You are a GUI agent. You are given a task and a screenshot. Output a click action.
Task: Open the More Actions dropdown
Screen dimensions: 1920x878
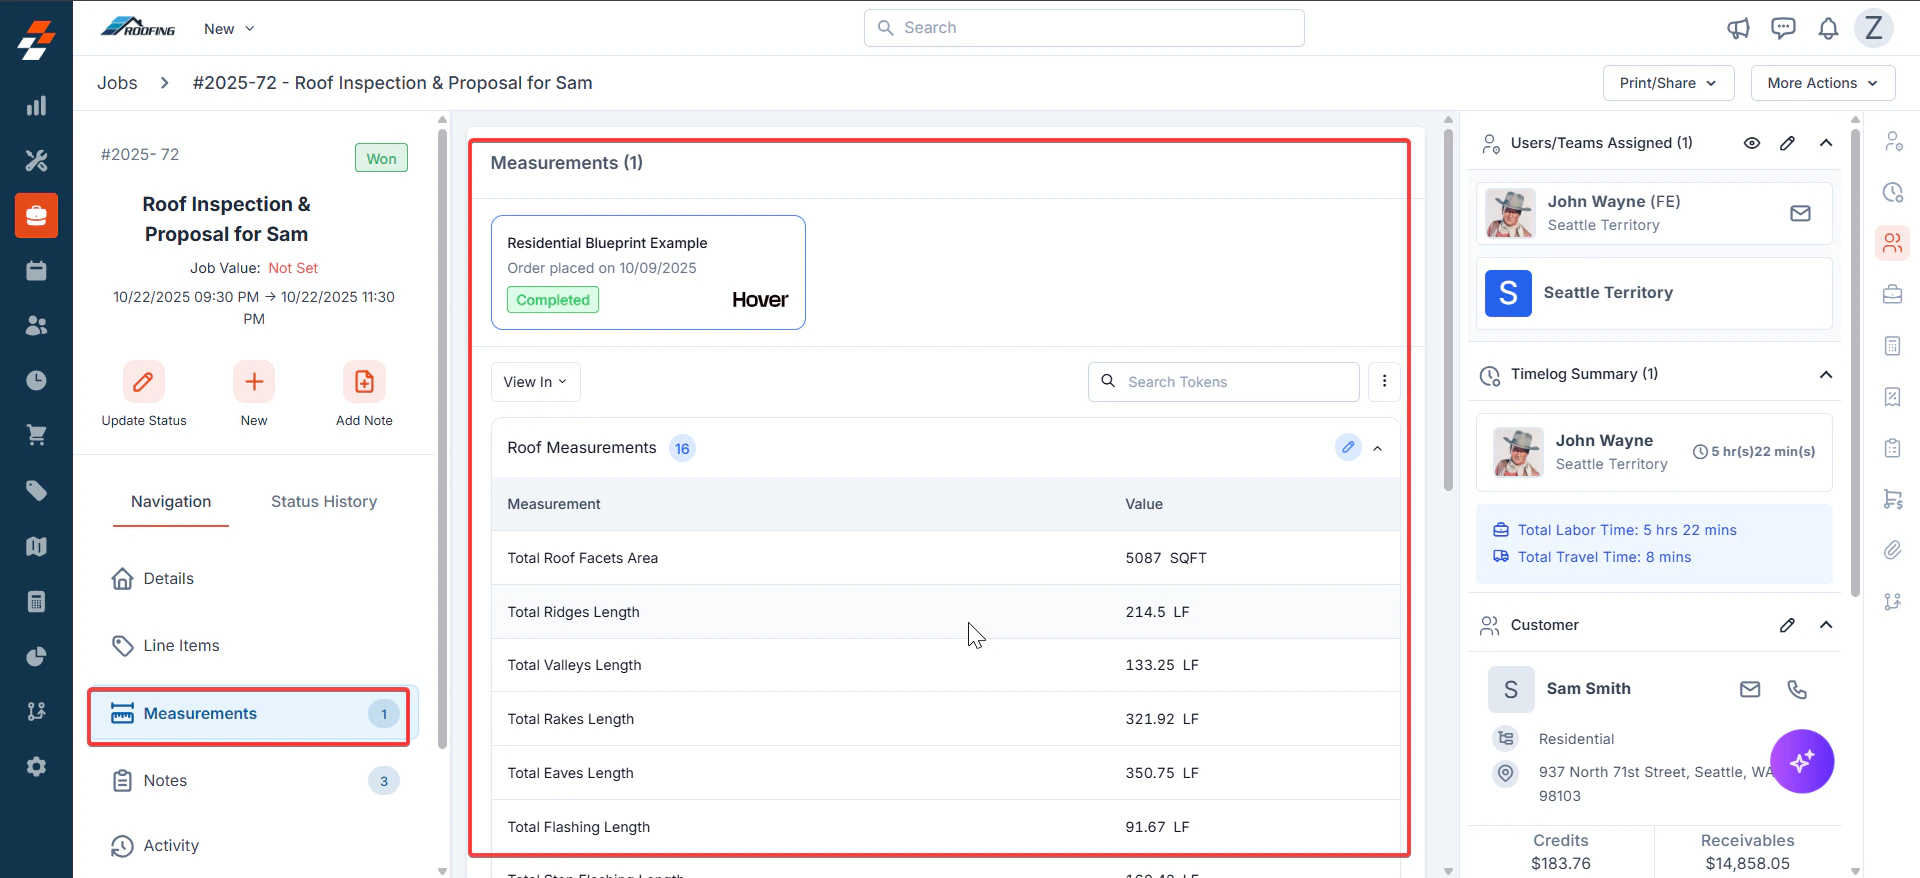pos(1822,83)
